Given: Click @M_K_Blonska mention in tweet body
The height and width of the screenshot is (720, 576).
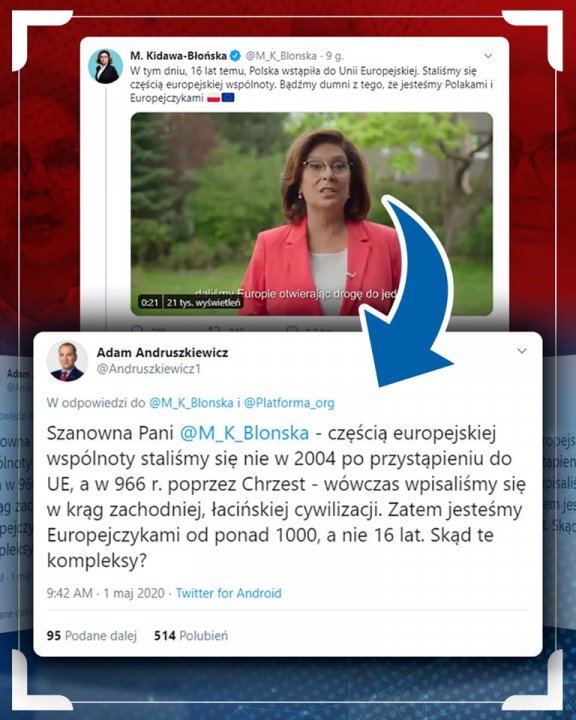Looking at the screenshot, I should pos(244,433).
